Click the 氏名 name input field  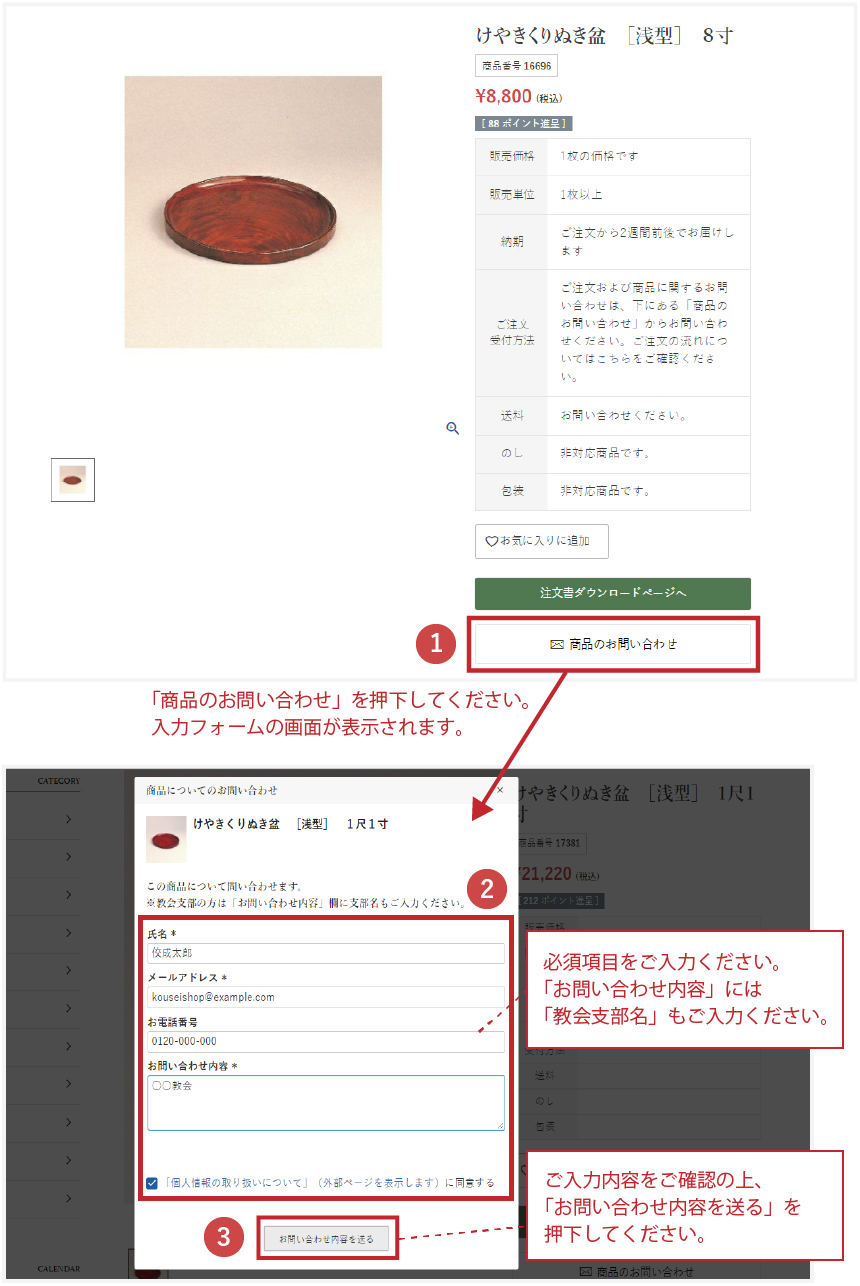(326, 953)
